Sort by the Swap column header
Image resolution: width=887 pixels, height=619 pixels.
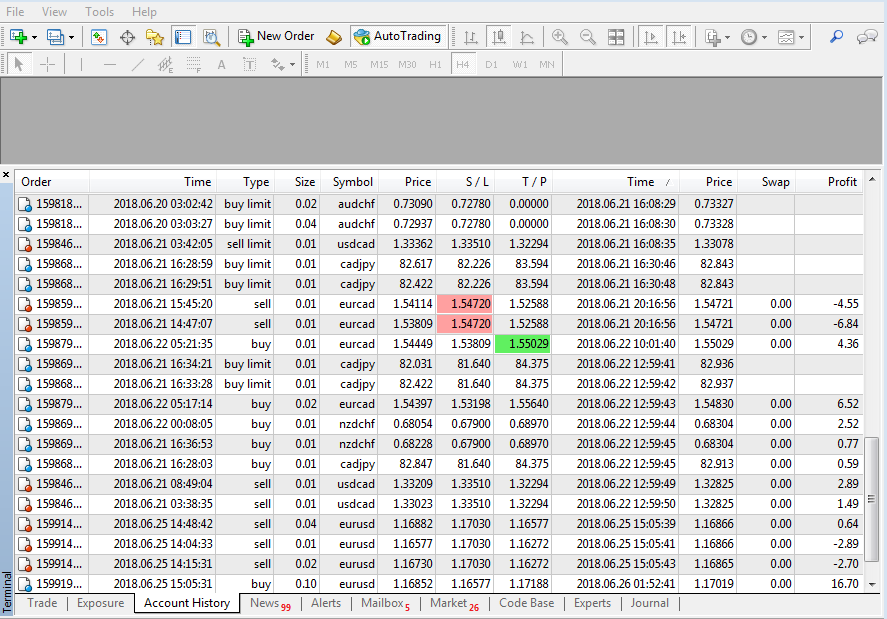point(766,182)
